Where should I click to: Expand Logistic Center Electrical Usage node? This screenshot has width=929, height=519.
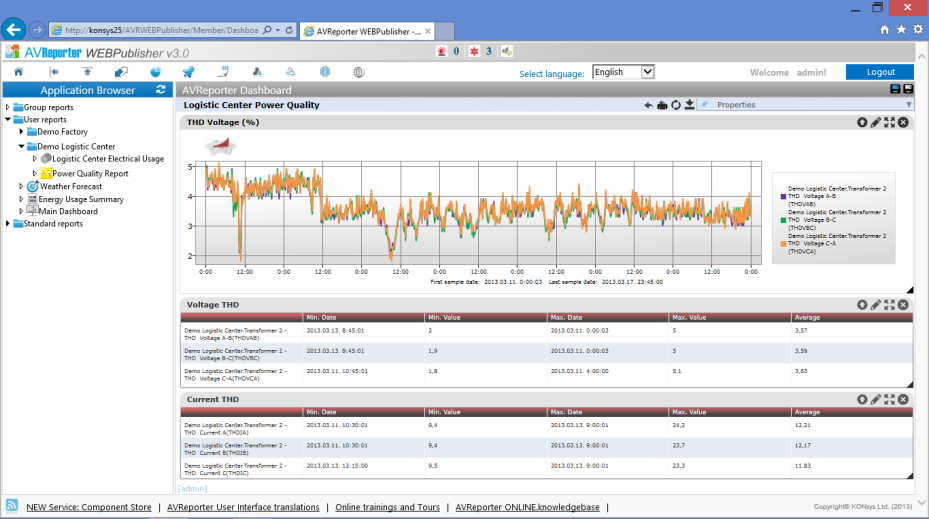[35, 159]
